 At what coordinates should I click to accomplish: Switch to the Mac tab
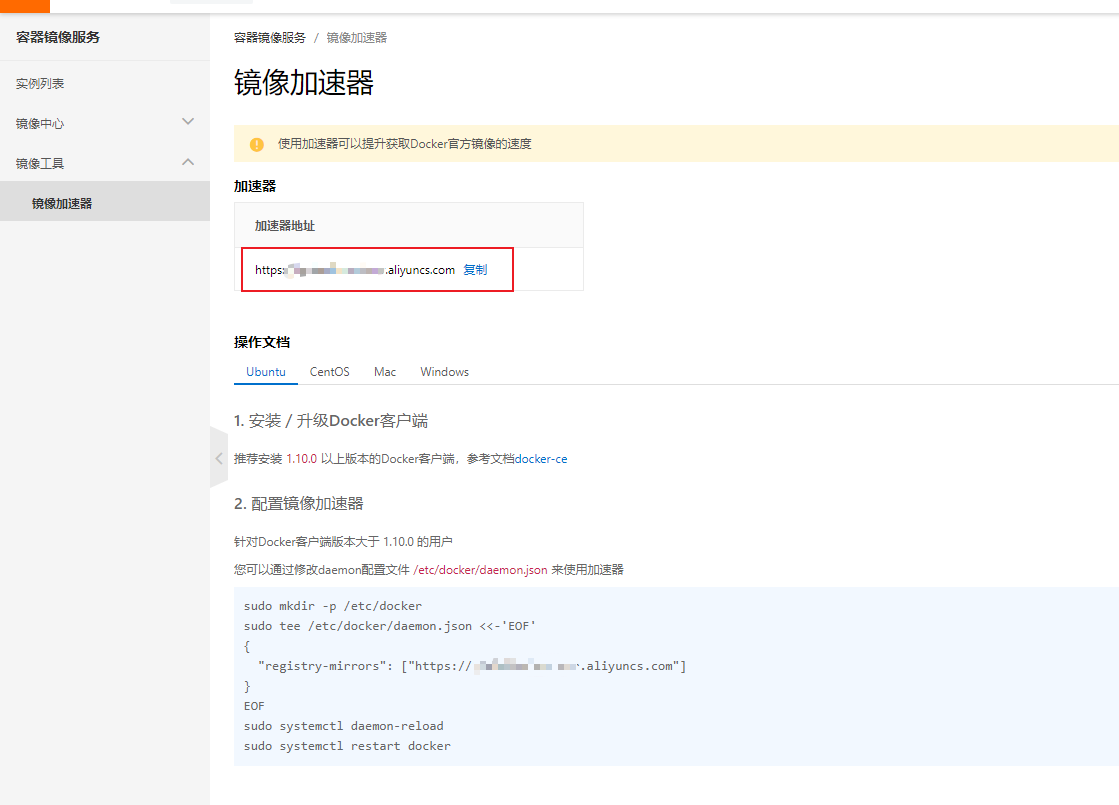click(x=384, y=371)
